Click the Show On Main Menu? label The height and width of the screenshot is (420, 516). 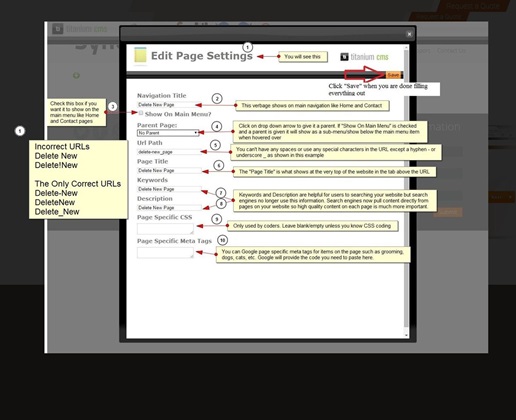pyautogui.click(x=178, y=114)
